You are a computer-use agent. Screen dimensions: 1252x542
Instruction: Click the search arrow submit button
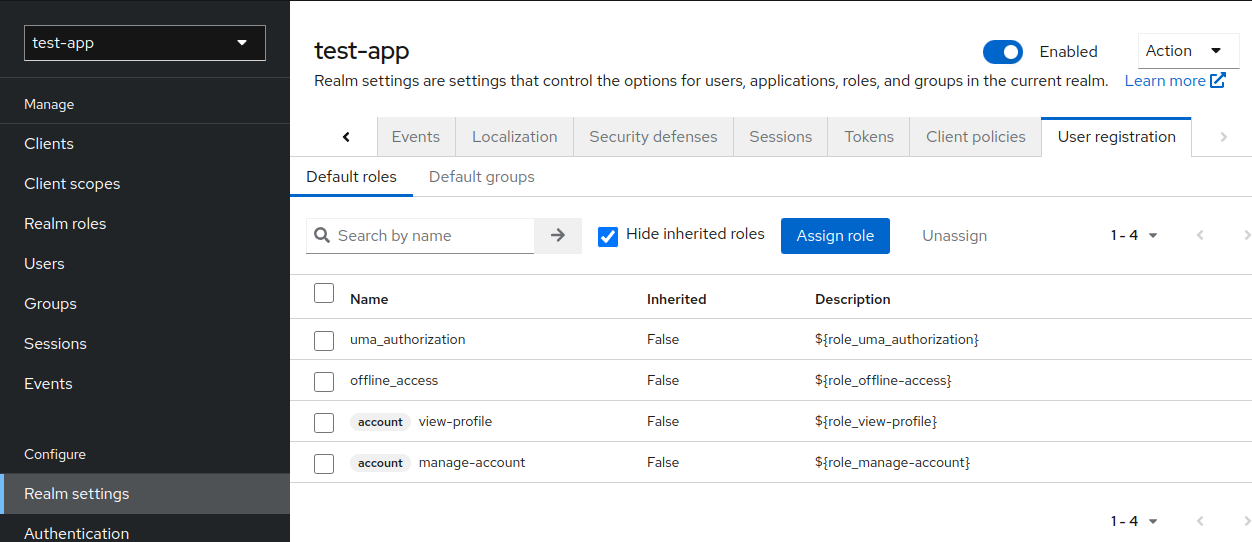(558, 236)
